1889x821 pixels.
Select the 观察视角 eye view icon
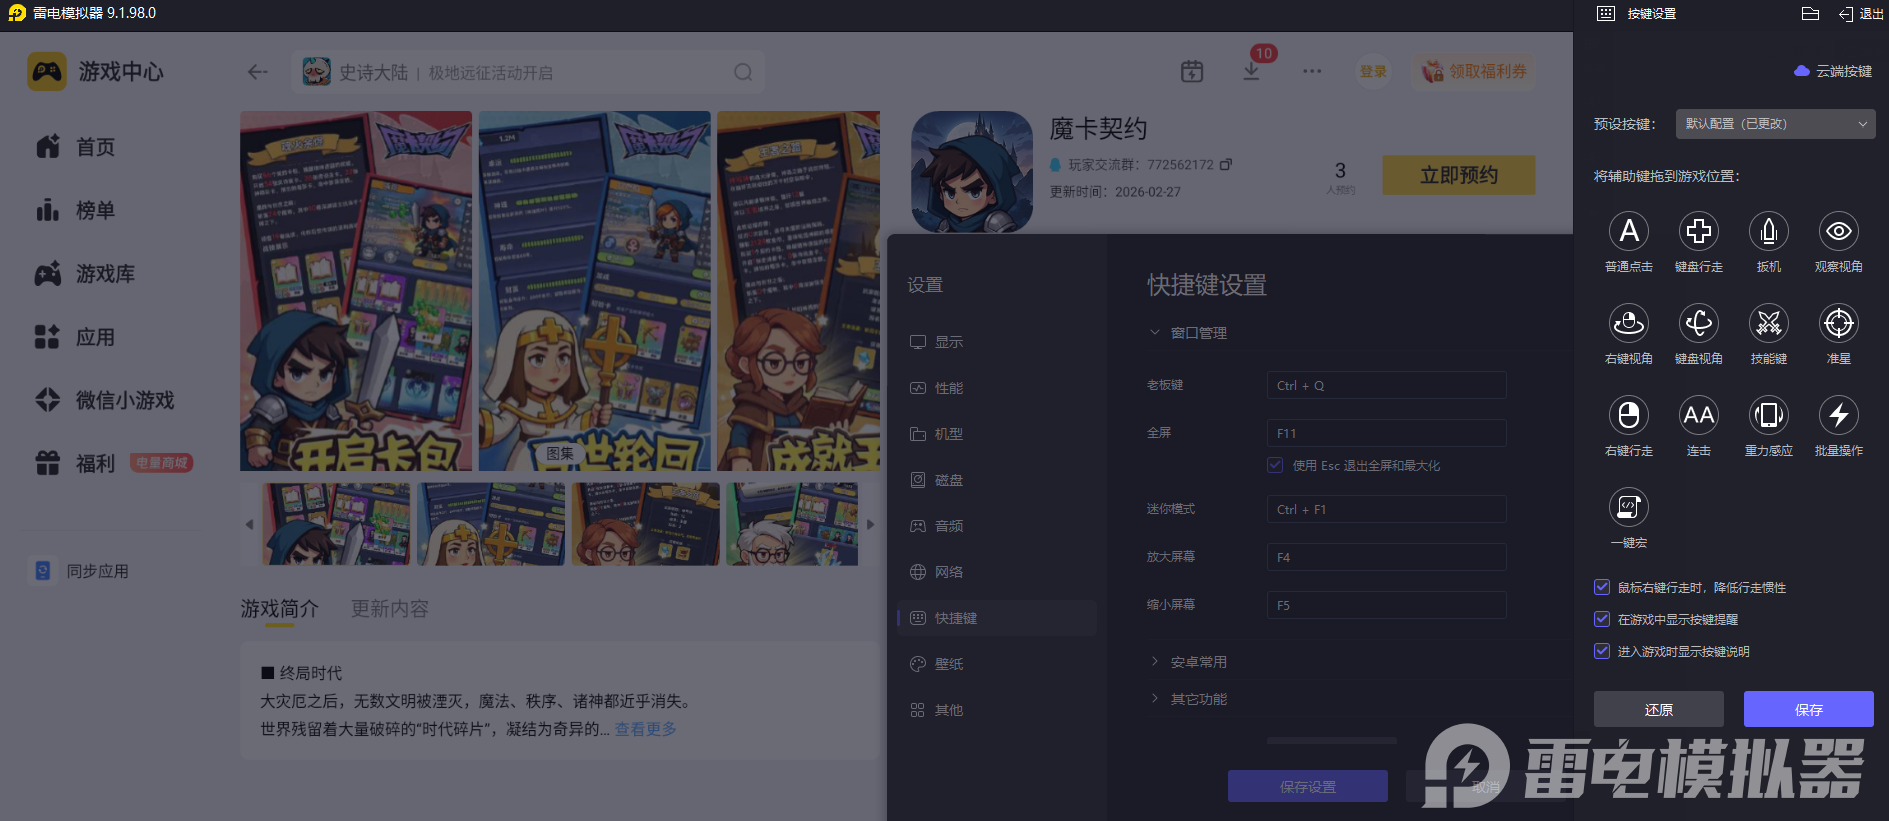[x=1838, y=231]
